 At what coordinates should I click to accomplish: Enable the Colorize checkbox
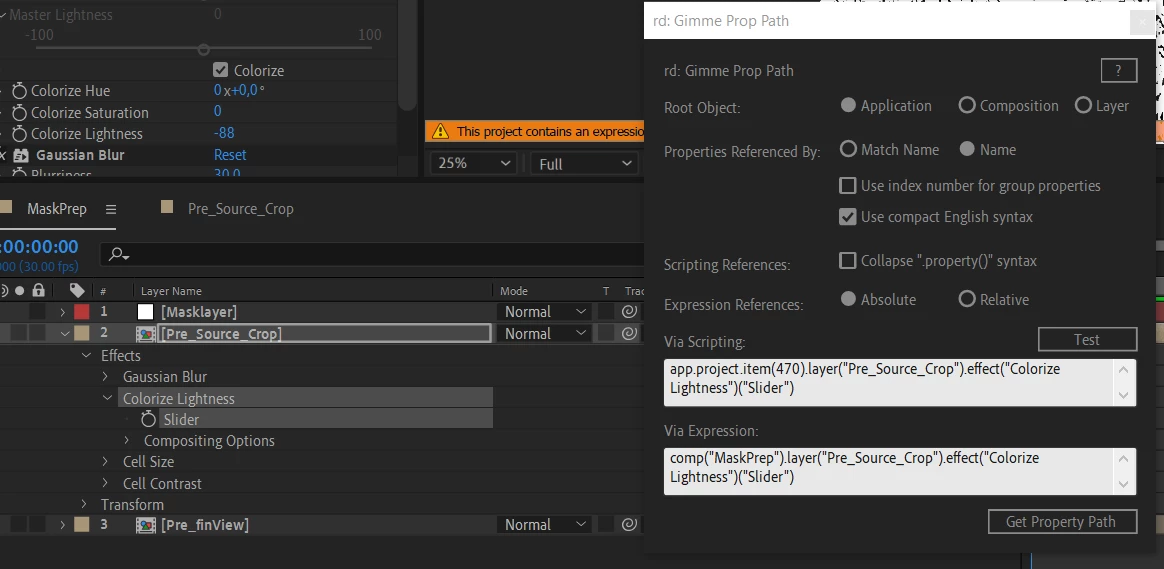pyautogui.click(x=220, y=71)
